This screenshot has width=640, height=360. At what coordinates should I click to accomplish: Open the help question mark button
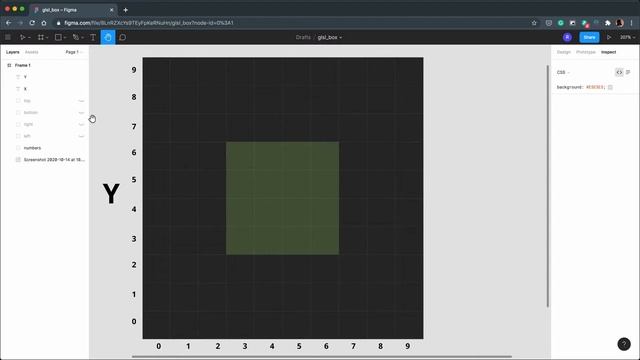tap(624, 344)
